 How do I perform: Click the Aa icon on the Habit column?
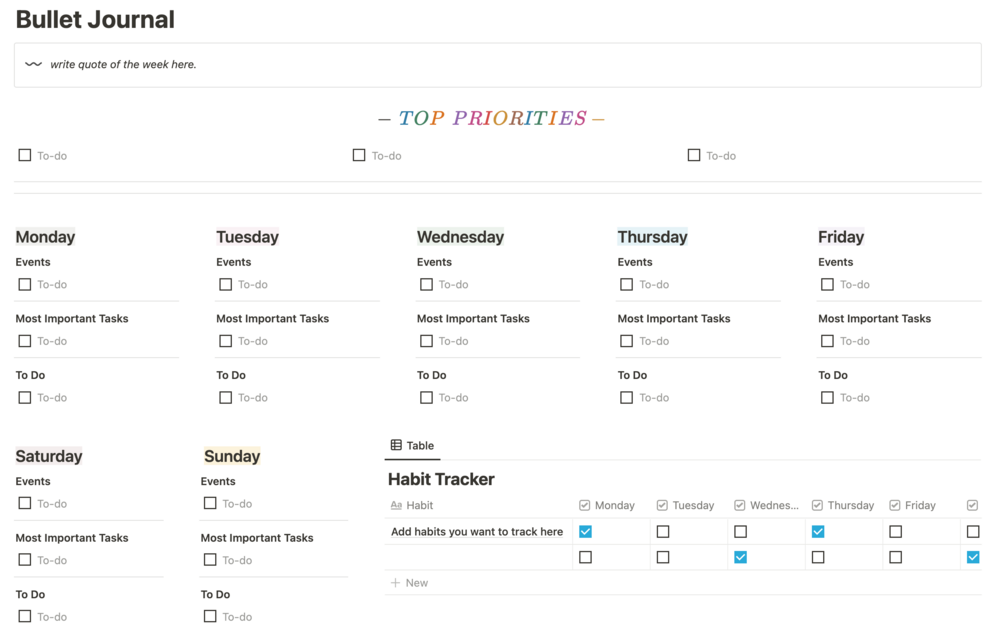click(x=398, y=505)
